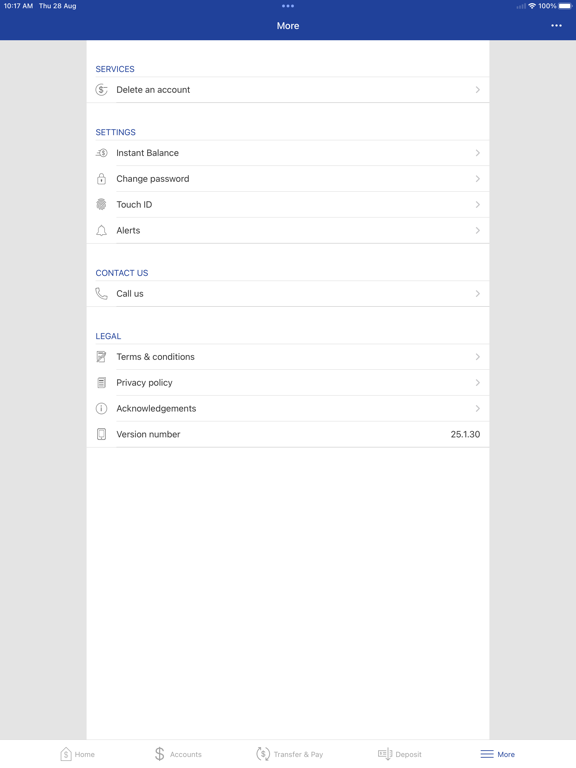Open the Accounts tab
Screen dimensions: 576x768
click(178, 754)
